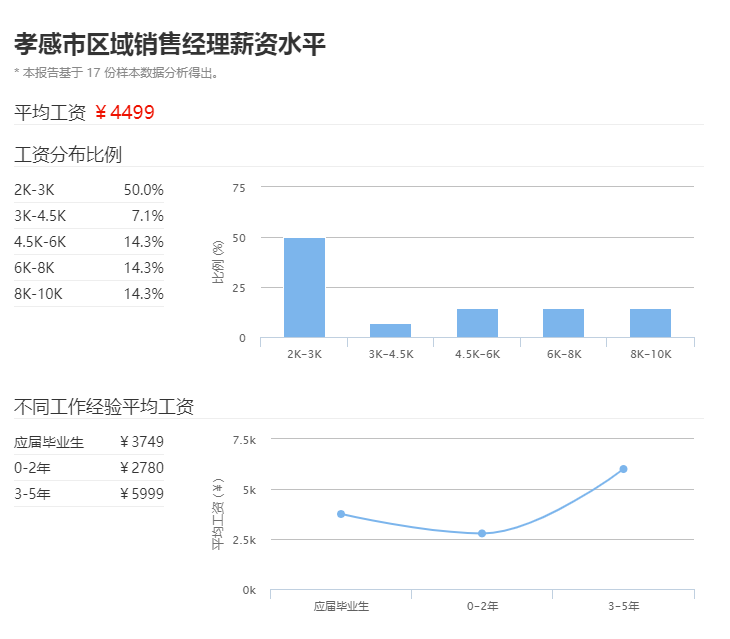Click the 50.0% value in the table
Screen dimensions: 730x639
(x=144, y=190)
